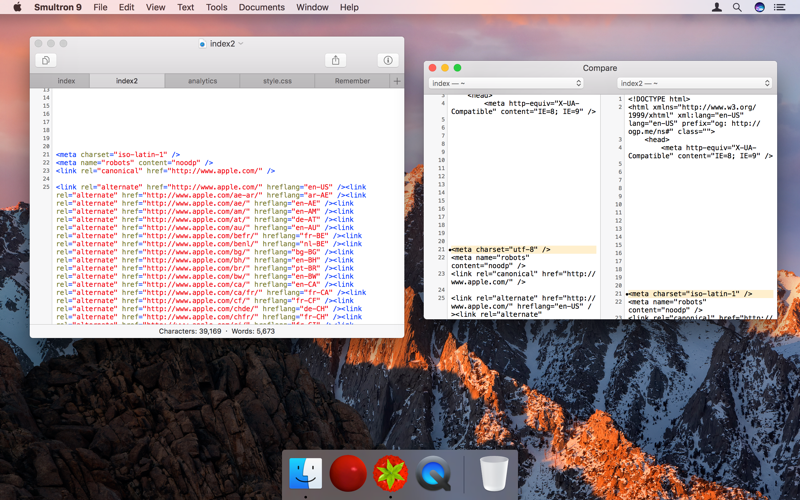Screen dimensions: 800x500
Task: Open Notification Center from the menu bar
Action: pyautogui.click(x=780, y=7)
